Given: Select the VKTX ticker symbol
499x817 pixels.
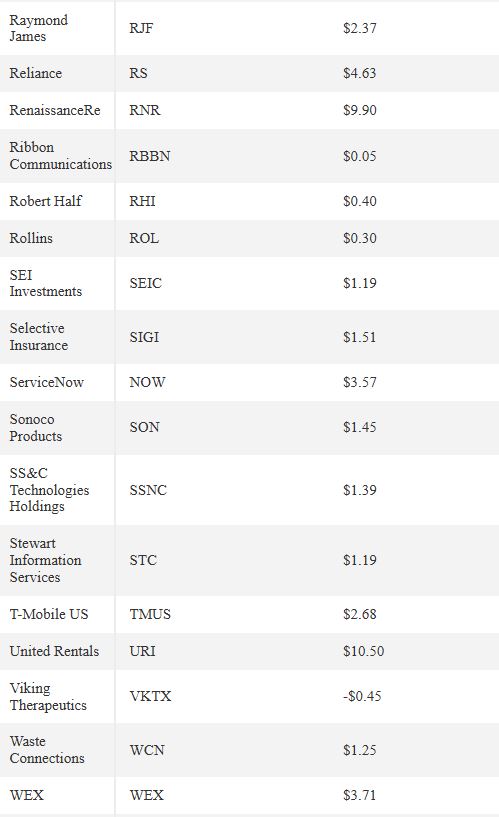Looking at the screenshot, I should pyautogui.click(x=150, y=696).
